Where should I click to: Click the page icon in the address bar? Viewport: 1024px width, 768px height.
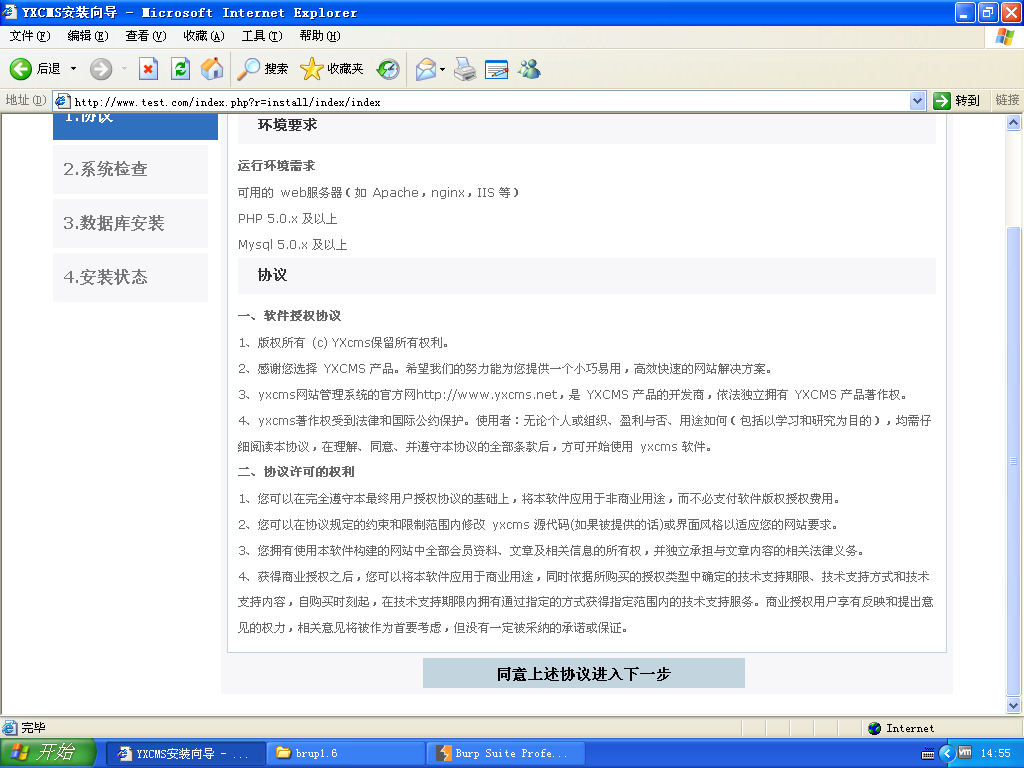[63, 101]
